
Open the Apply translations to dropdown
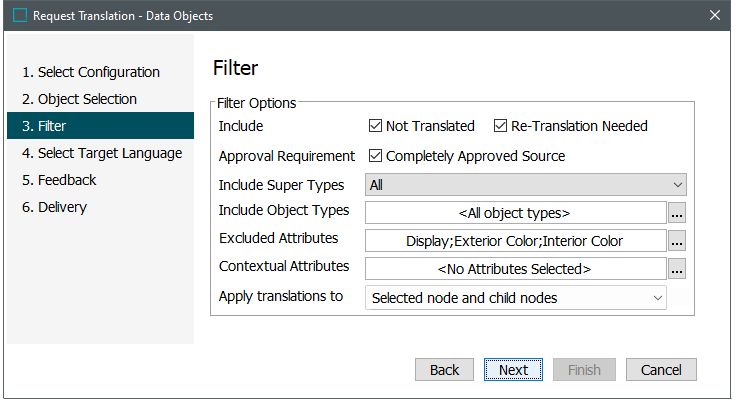516,298
